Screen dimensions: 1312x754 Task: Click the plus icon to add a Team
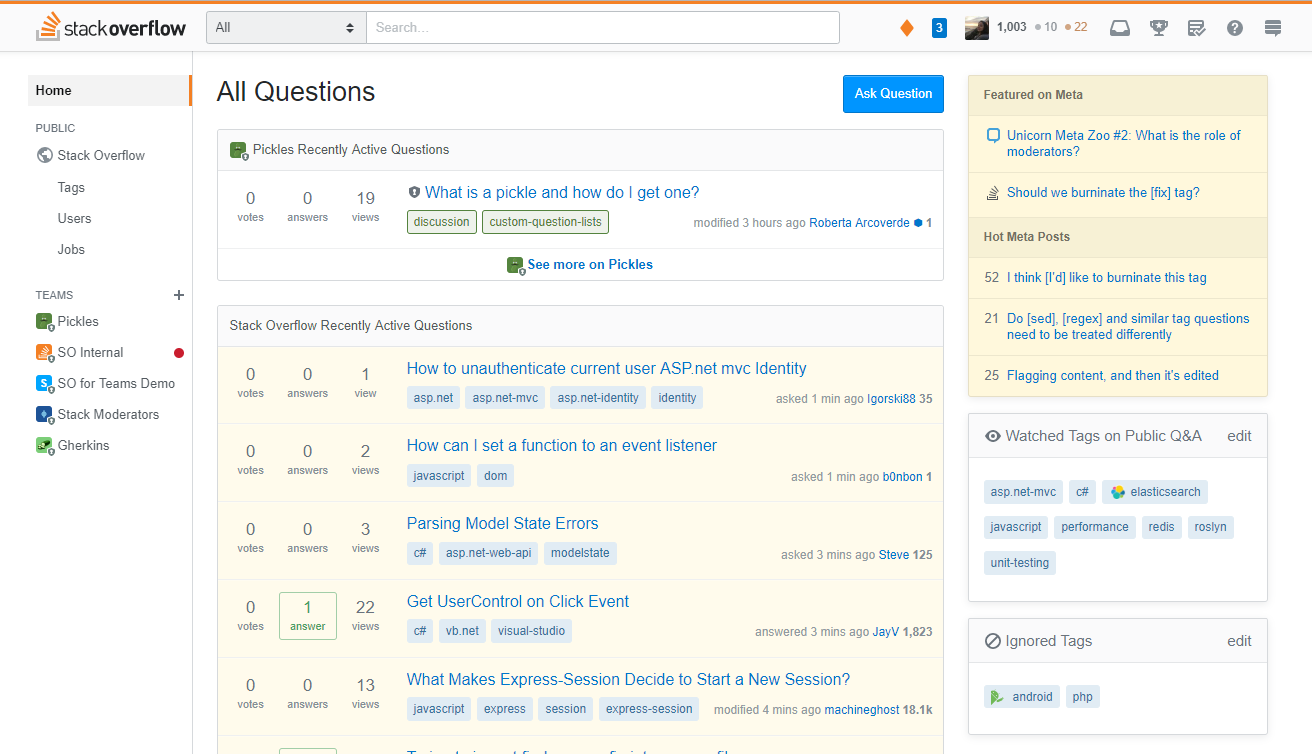[x=179, y=295]
